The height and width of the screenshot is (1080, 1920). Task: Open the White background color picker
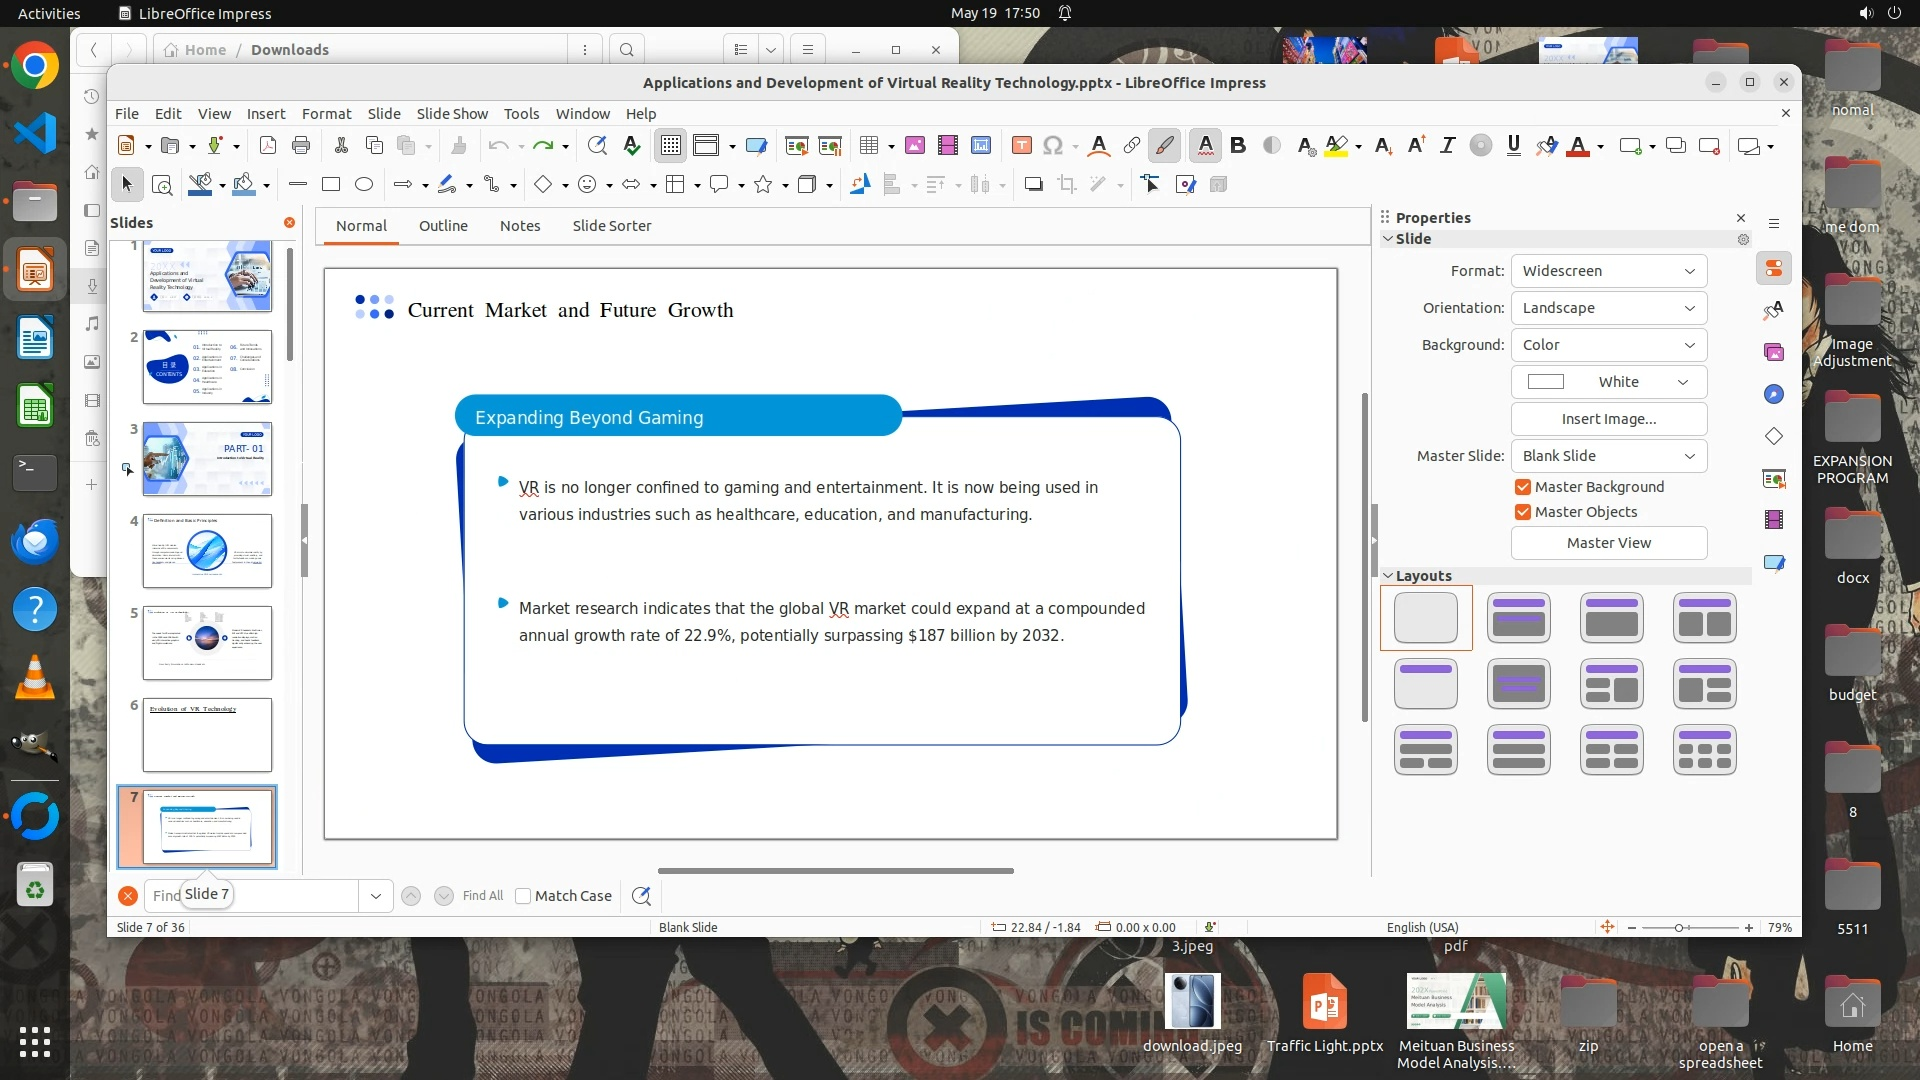click(1608, 382)
